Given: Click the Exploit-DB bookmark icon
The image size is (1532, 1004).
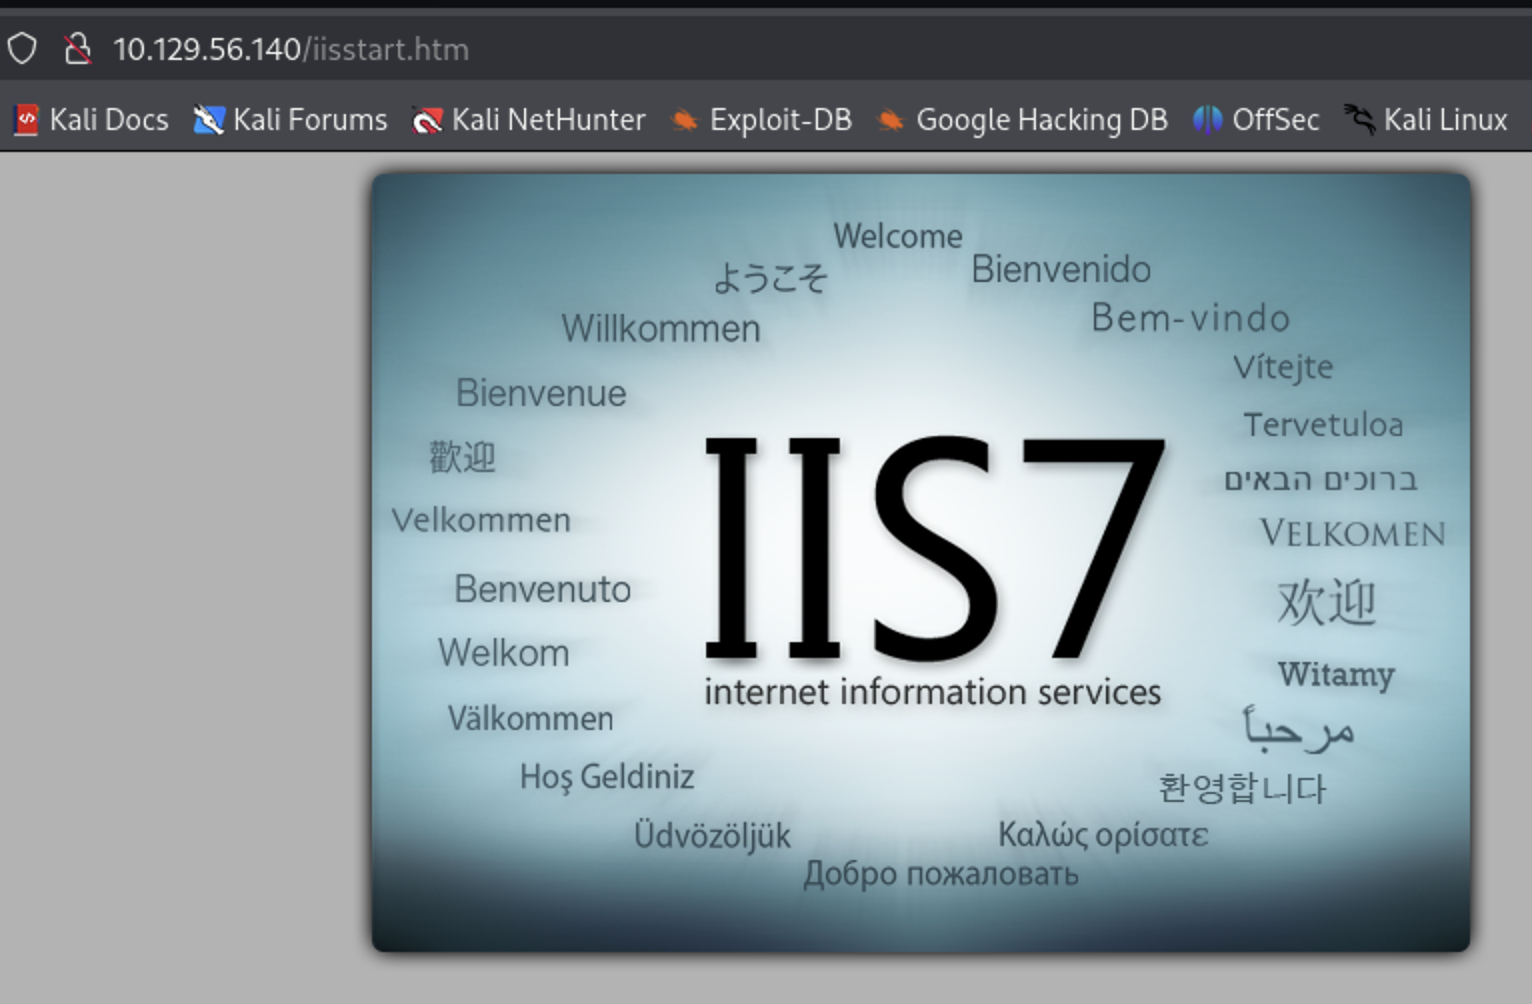Looking at the screenshot, I should coord(684,120).
